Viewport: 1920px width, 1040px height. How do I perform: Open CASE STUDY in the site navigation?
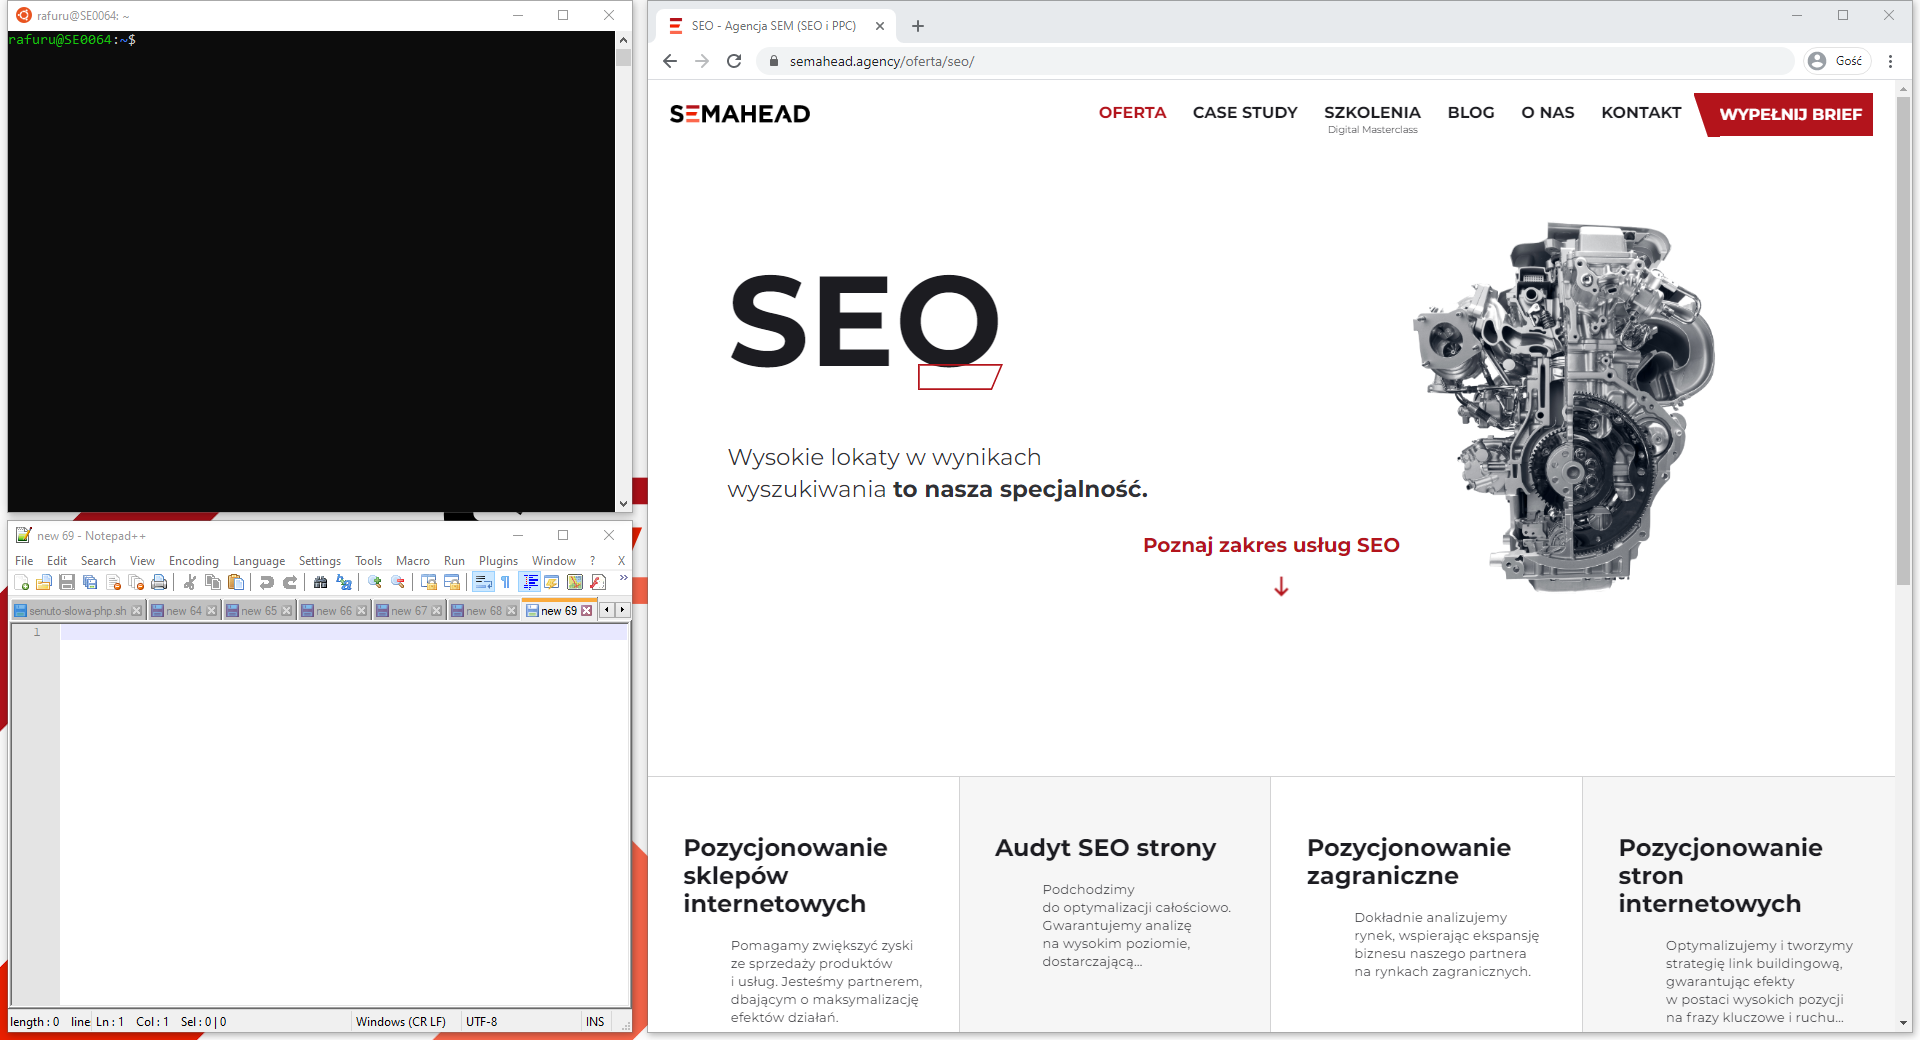click(x=1245, y=113)
